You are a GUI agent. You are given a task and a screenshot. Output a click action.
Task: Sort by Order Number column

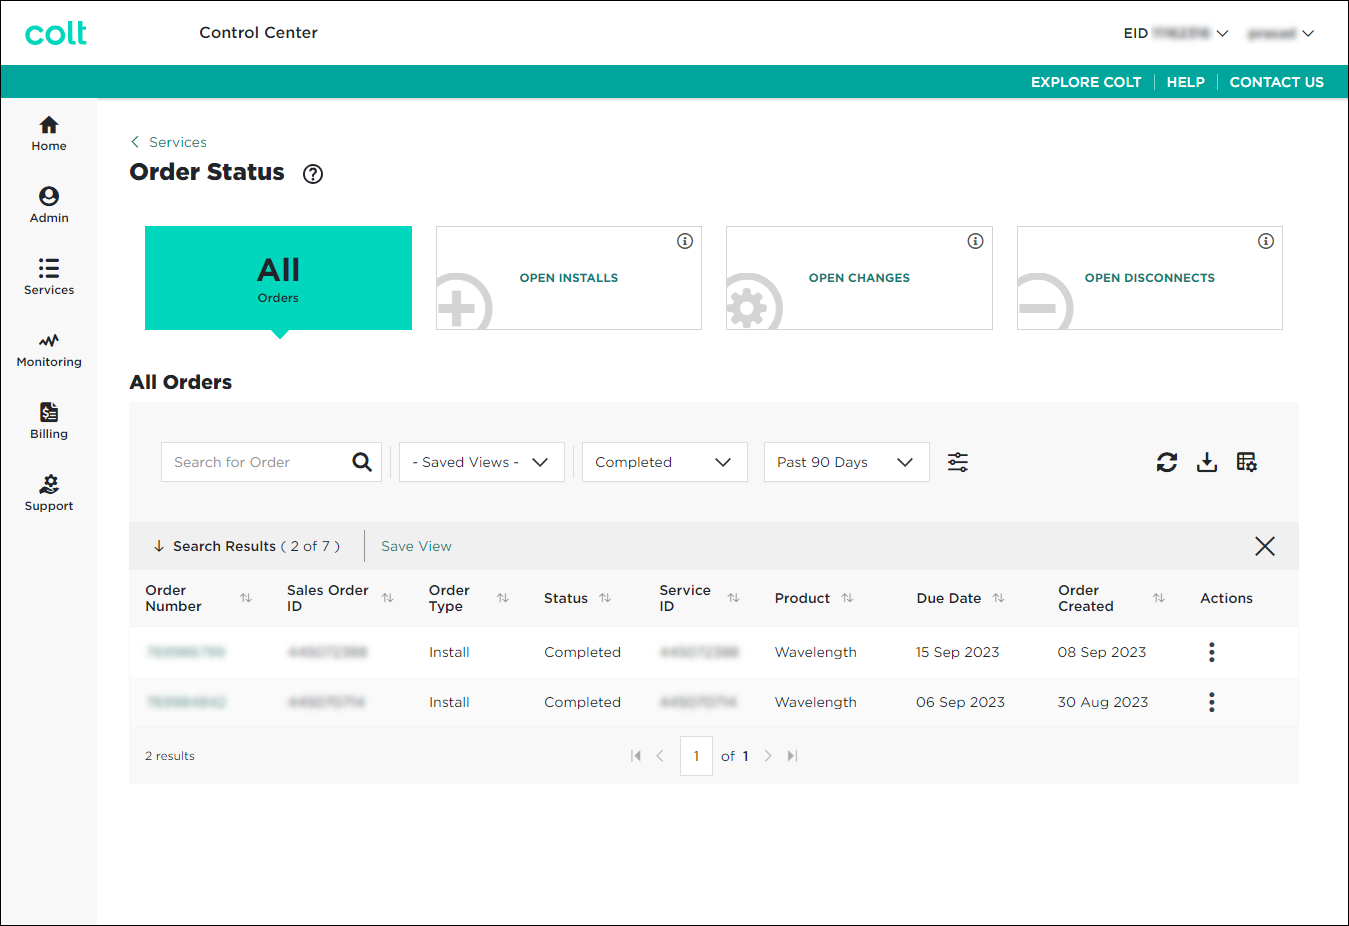point(246,598)
